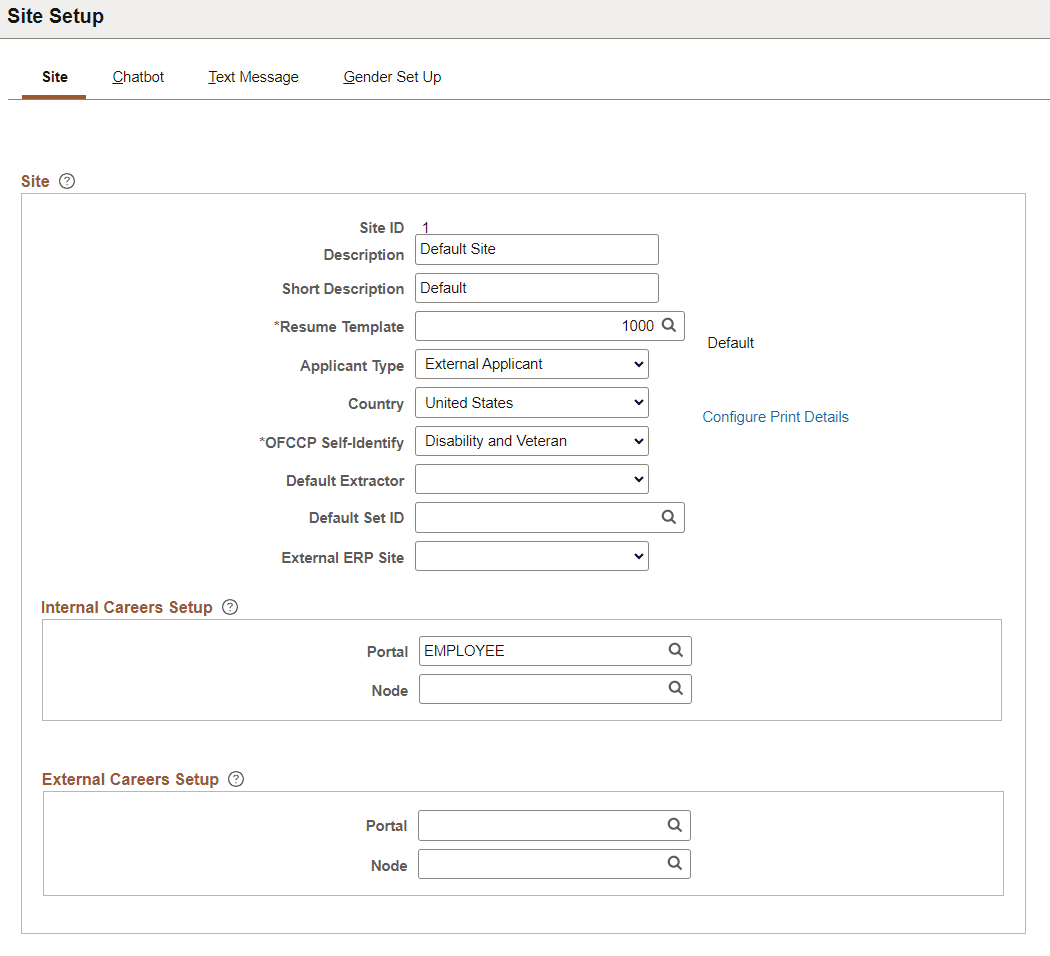Click the External Careers Setup help icon
This screenshot has height=956, width=1050.
click(235, 779)
